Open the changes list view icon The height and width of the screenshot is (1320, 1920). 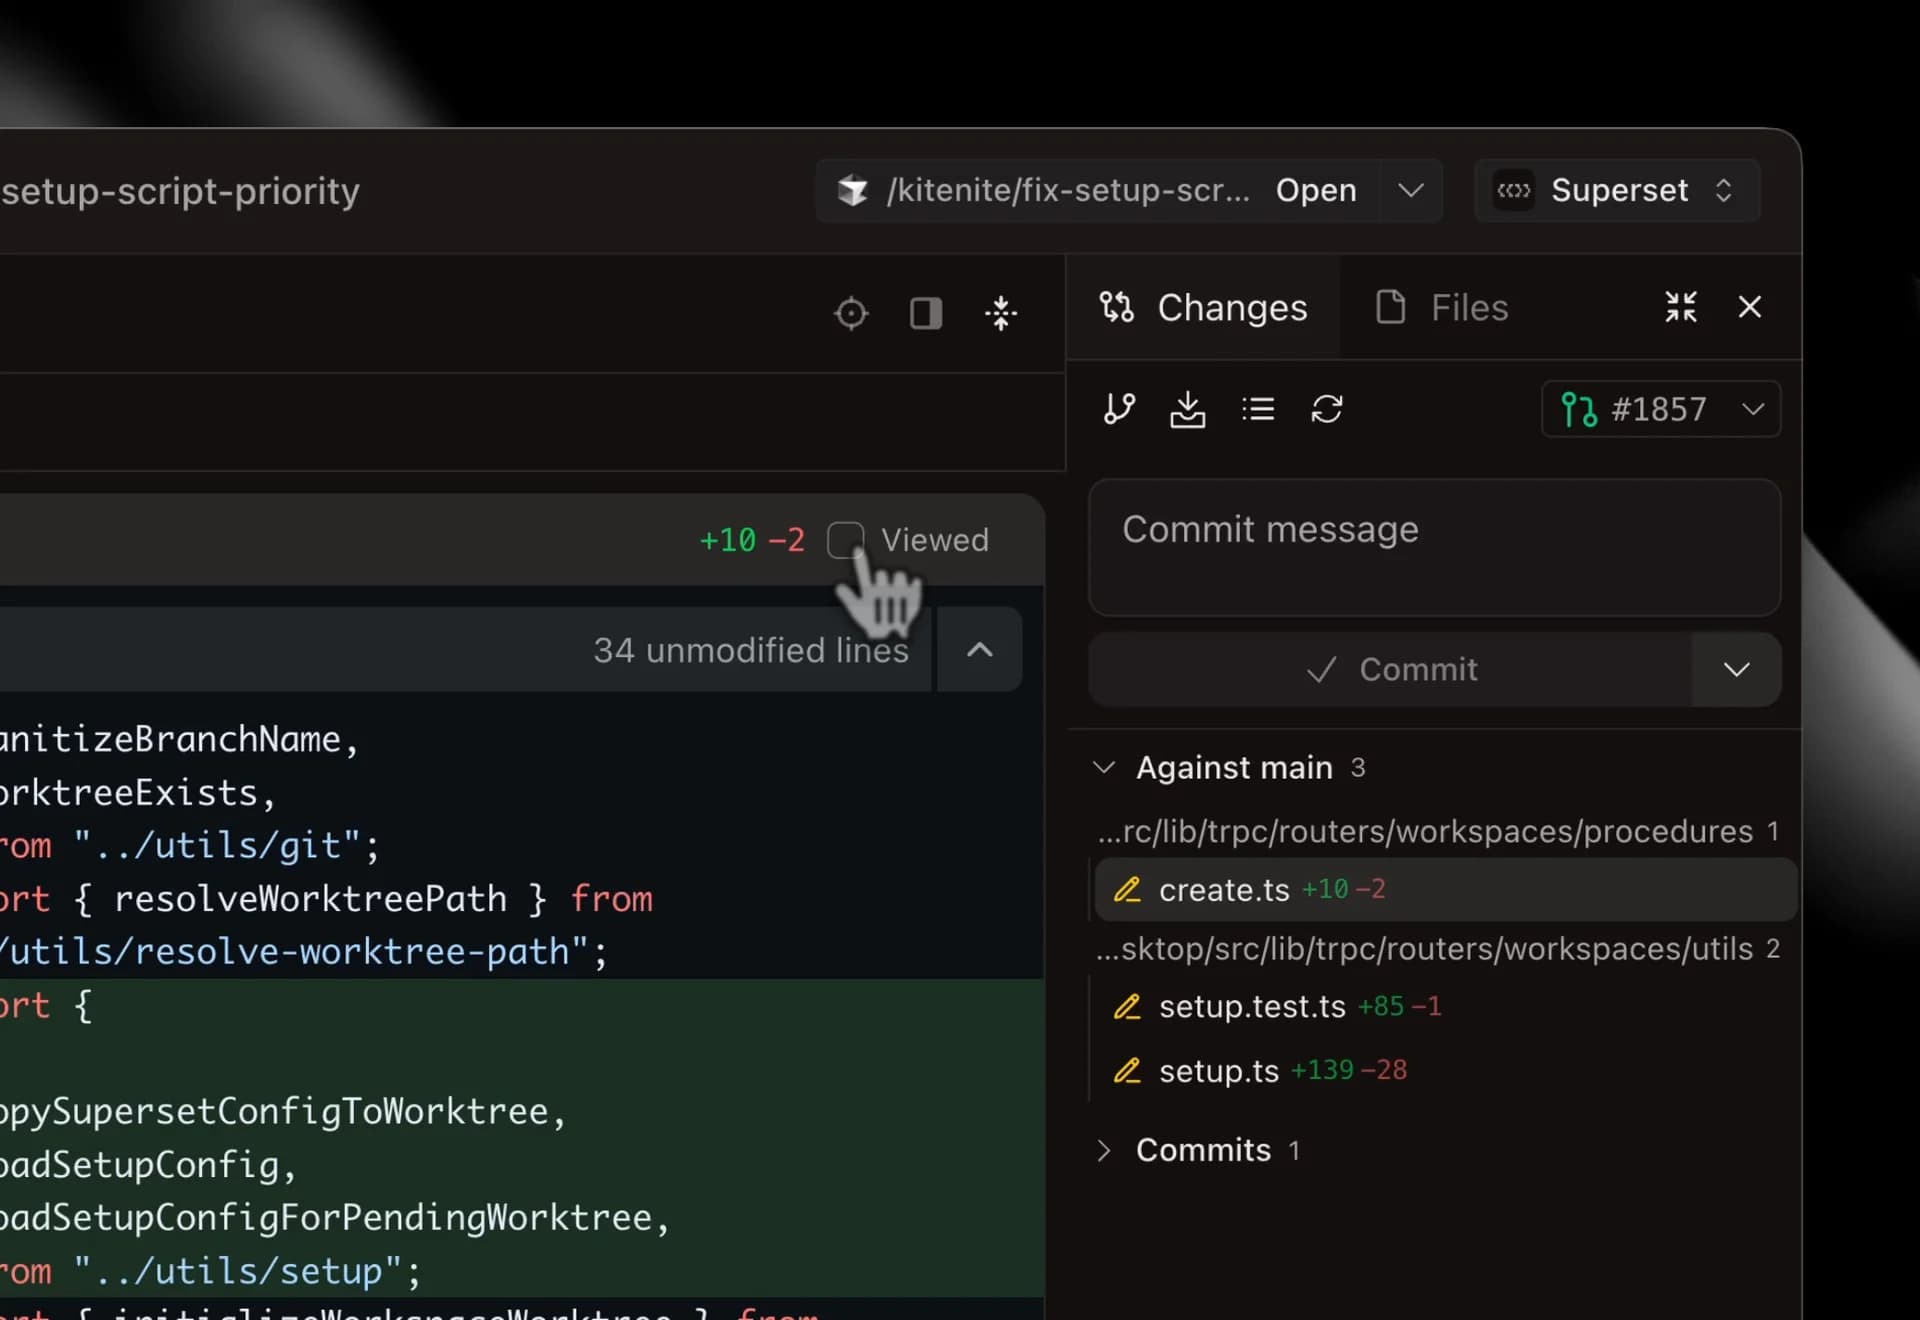point(1257,409)
